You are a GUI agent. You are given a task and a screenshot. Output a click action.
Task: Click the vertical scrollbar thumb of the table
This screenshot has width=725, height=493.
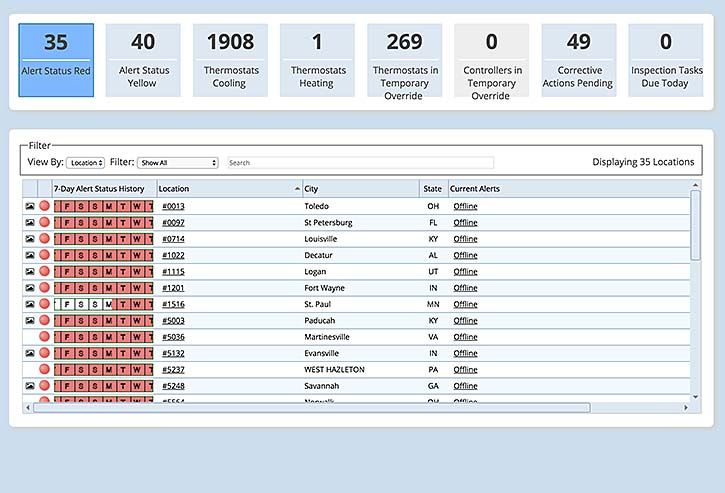(x=695, y=225)
